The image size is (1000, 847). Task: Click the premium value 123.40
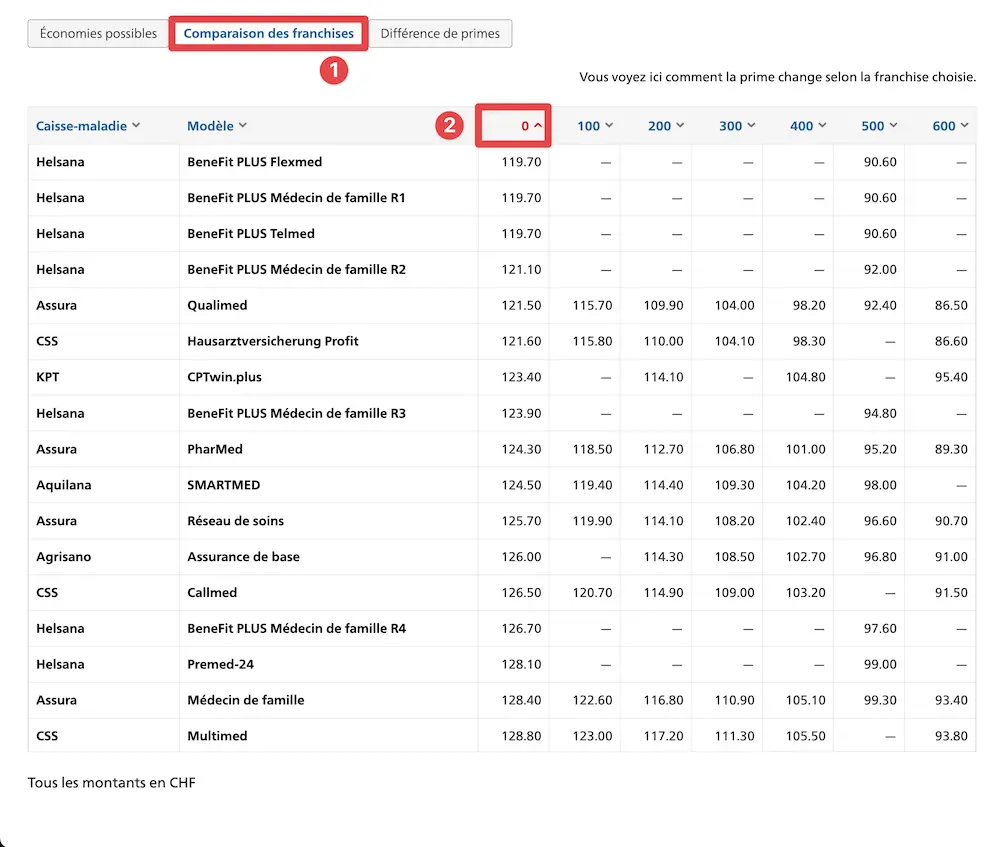click(521, 377)
